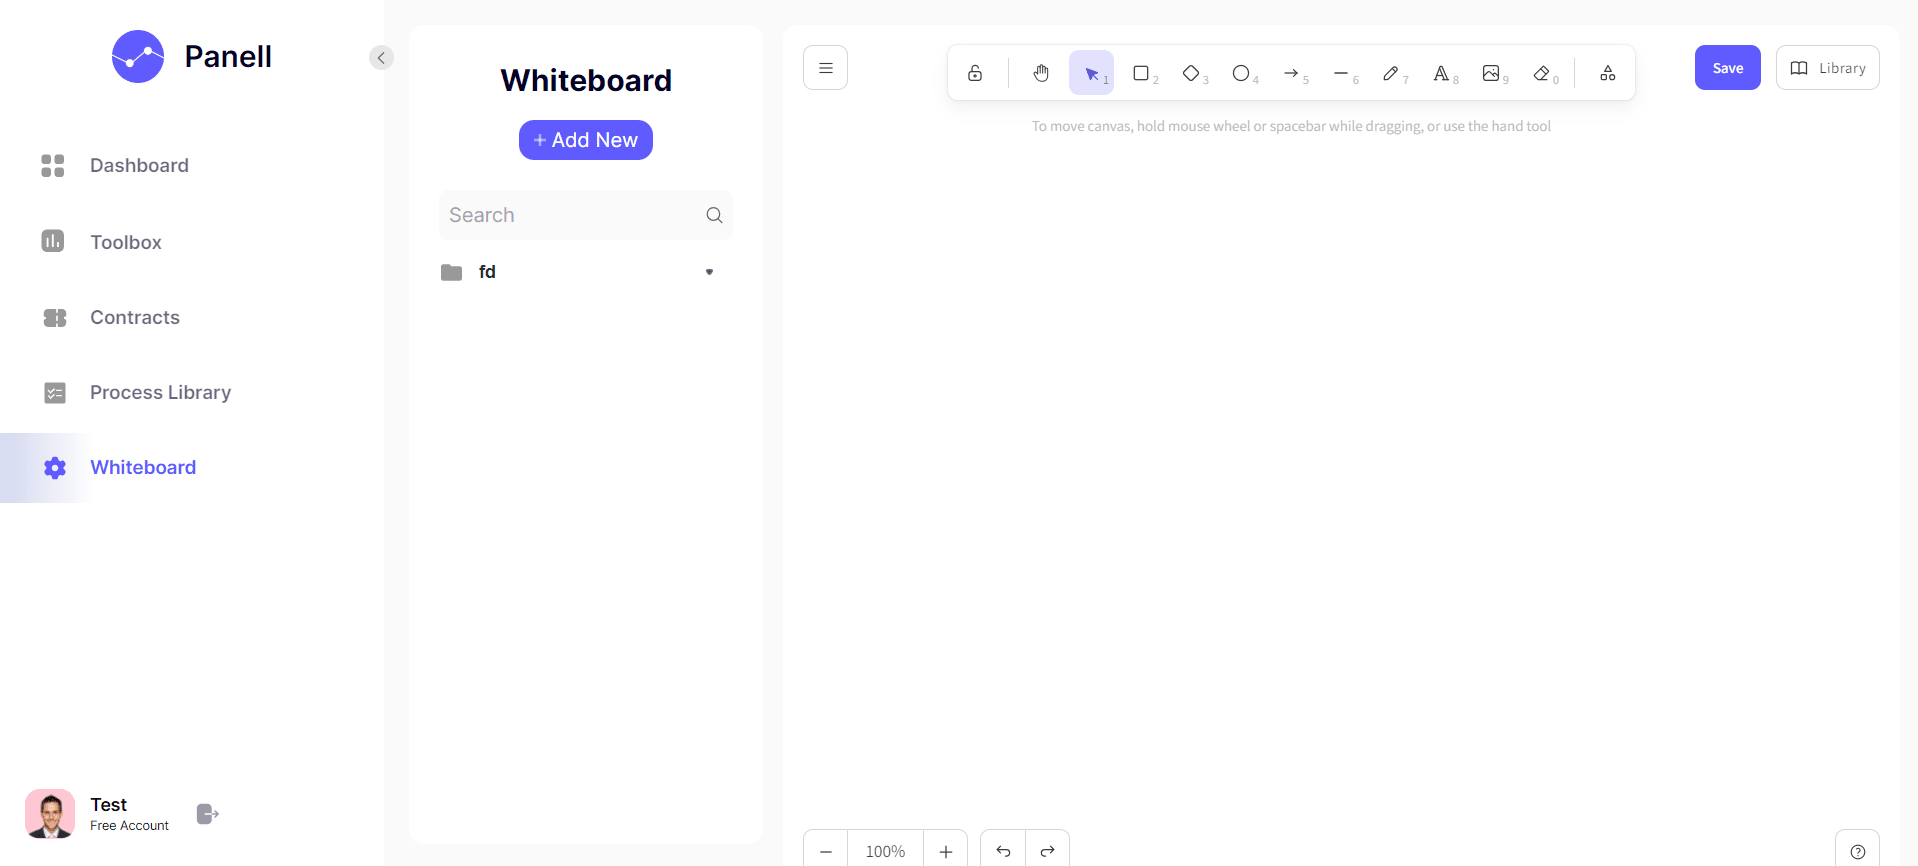The image size is (1918, 866).
Task: Open the more shapes tools menu
Action: pos(1607,73)
